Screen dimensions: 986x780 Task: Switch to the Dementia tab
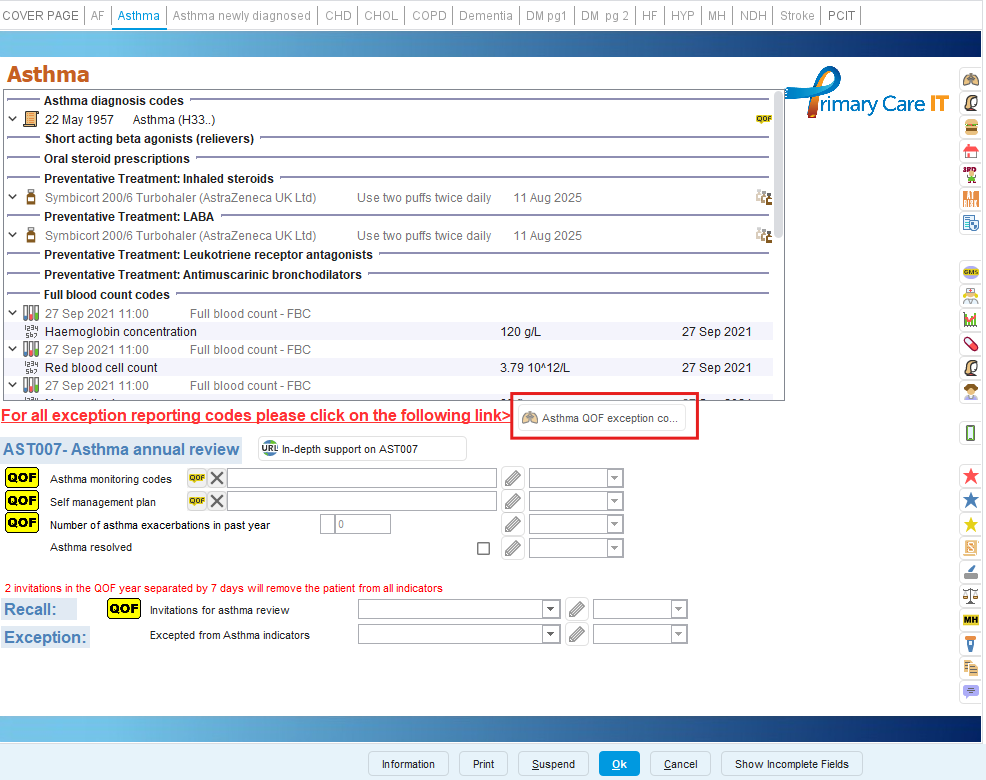(485, 16)
